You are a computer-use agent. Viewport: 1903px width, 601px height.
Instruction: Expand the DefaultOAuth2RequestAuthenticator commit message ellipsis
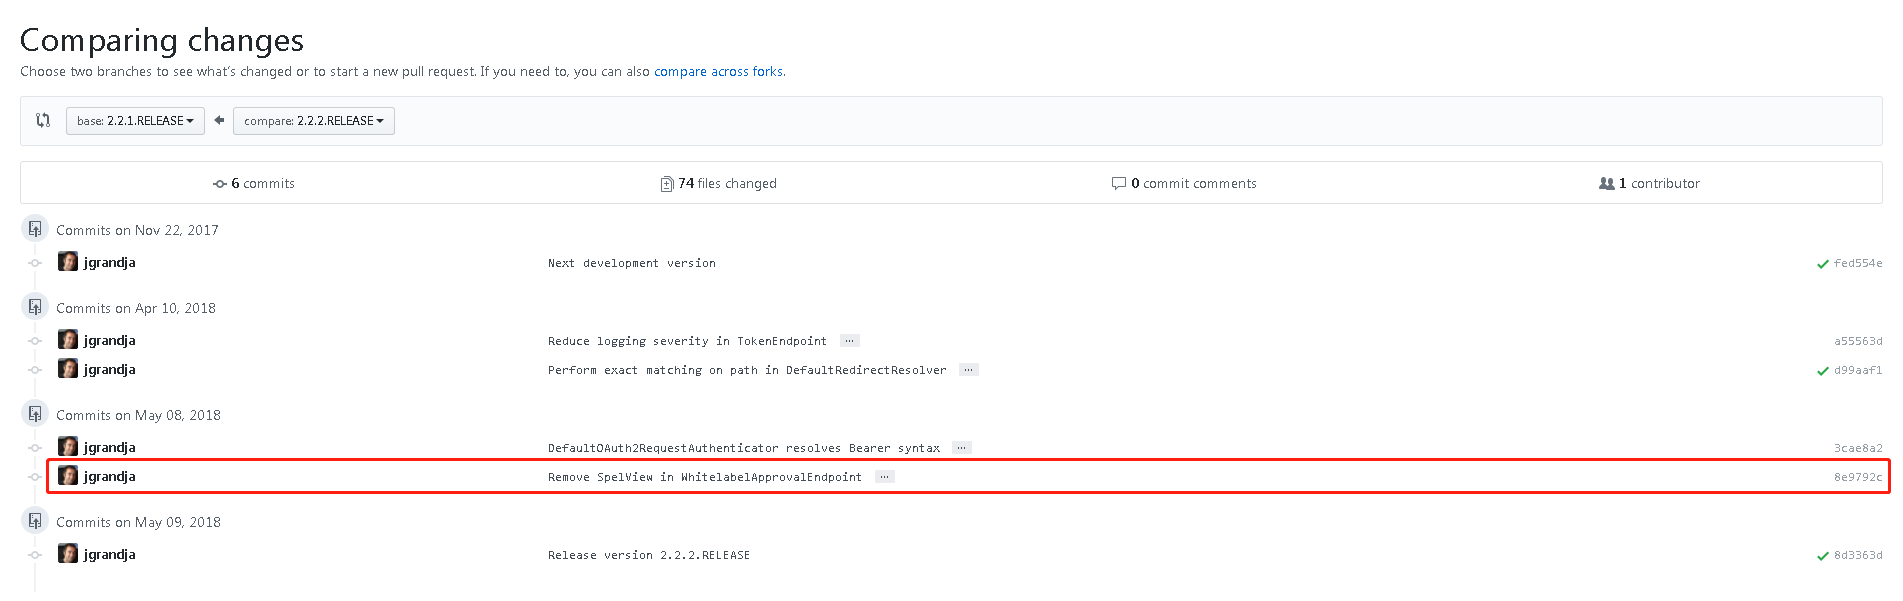tap(961, 448)
